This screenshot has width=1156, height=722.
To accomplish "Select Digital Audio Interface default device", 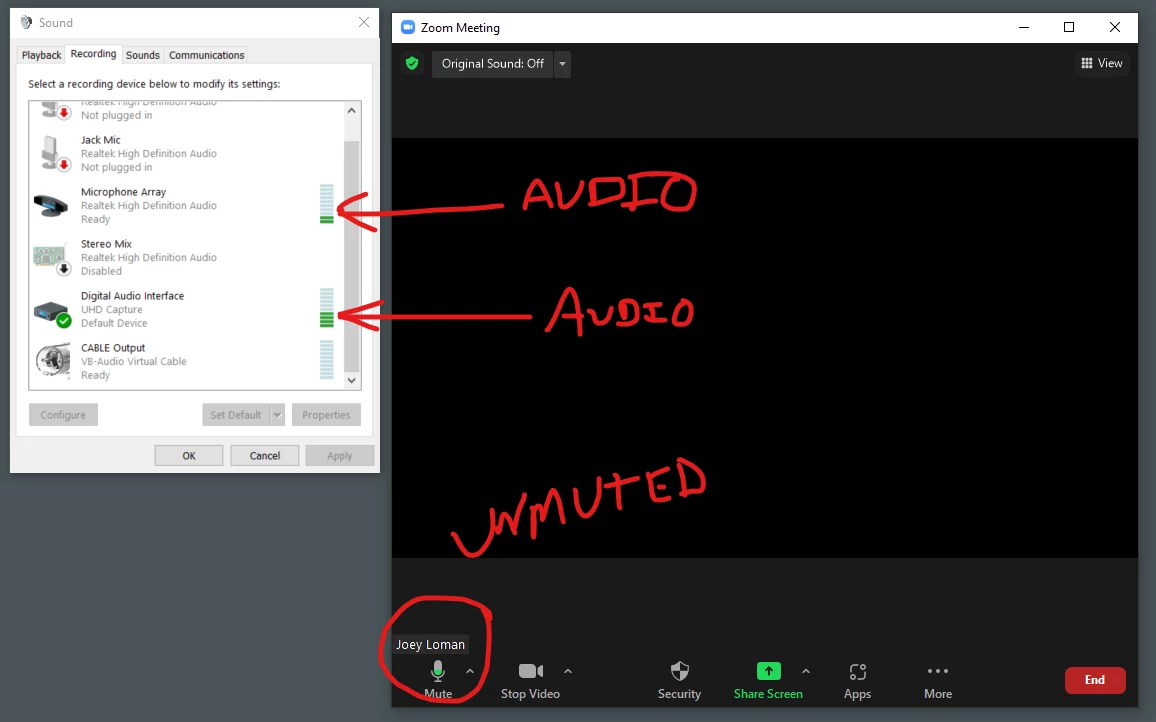I will (186, 309).
